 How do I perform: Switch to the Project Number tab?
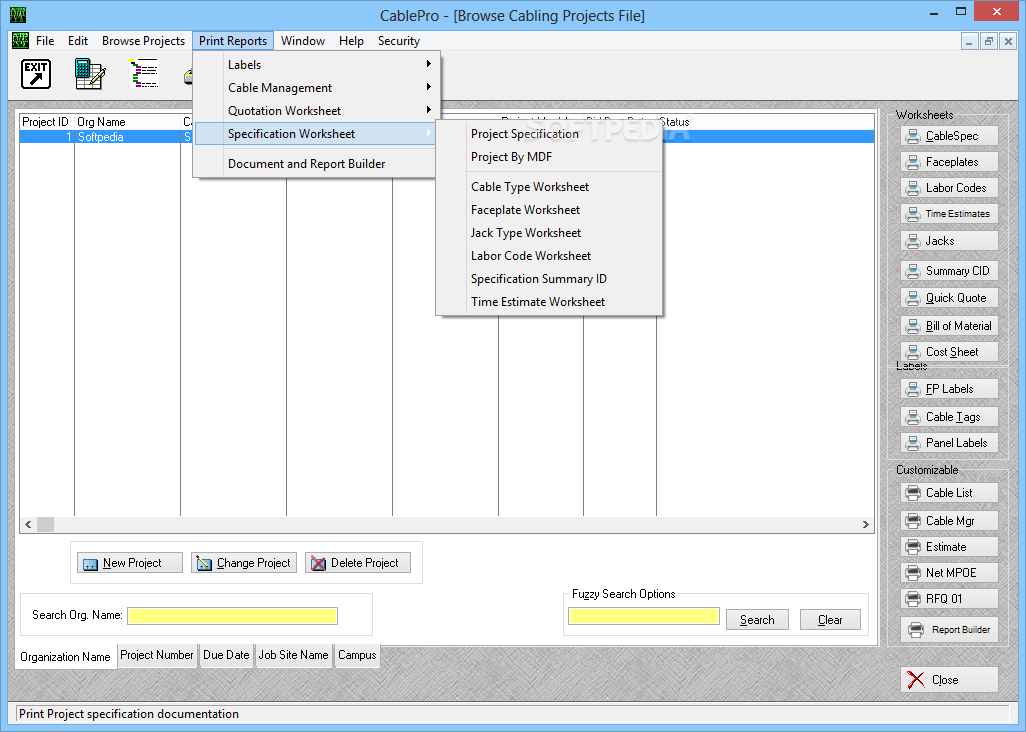157,655
